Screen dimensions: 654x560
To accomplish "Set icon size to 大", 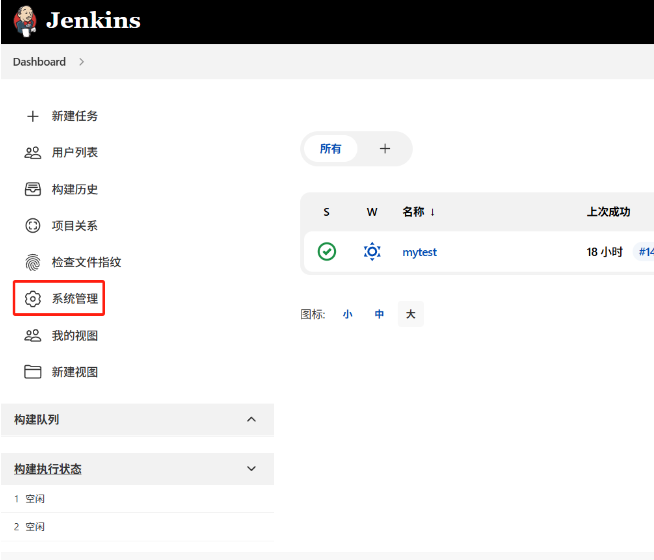I will pyautogui.click(x=411, y=314).
